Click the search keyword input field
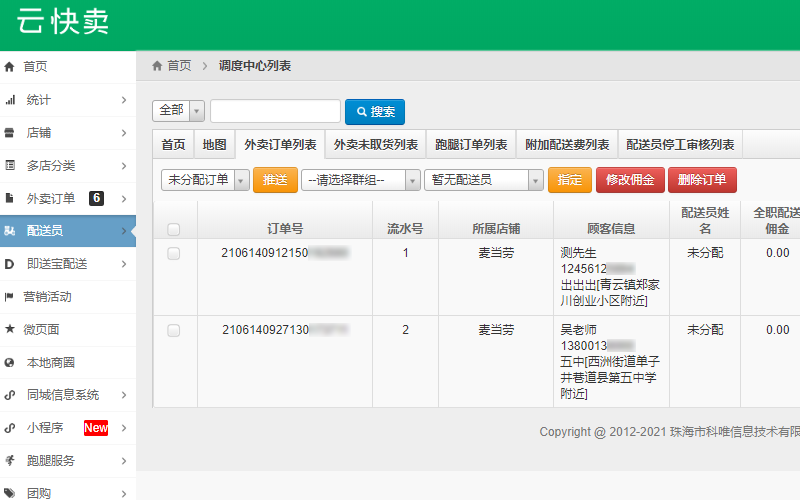Viewport: 800px width, 500px height. click(x=276, y=111)
